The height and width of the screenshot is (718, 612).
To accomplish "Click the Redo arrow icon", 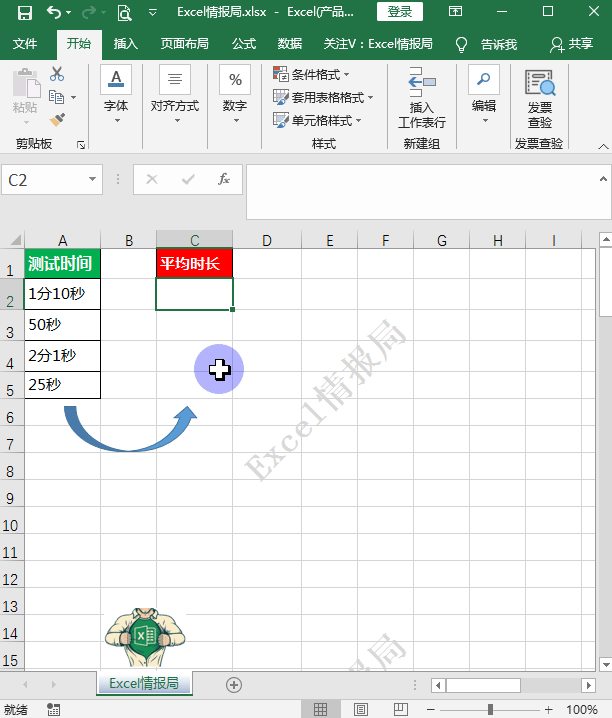I will click(88, 12).
